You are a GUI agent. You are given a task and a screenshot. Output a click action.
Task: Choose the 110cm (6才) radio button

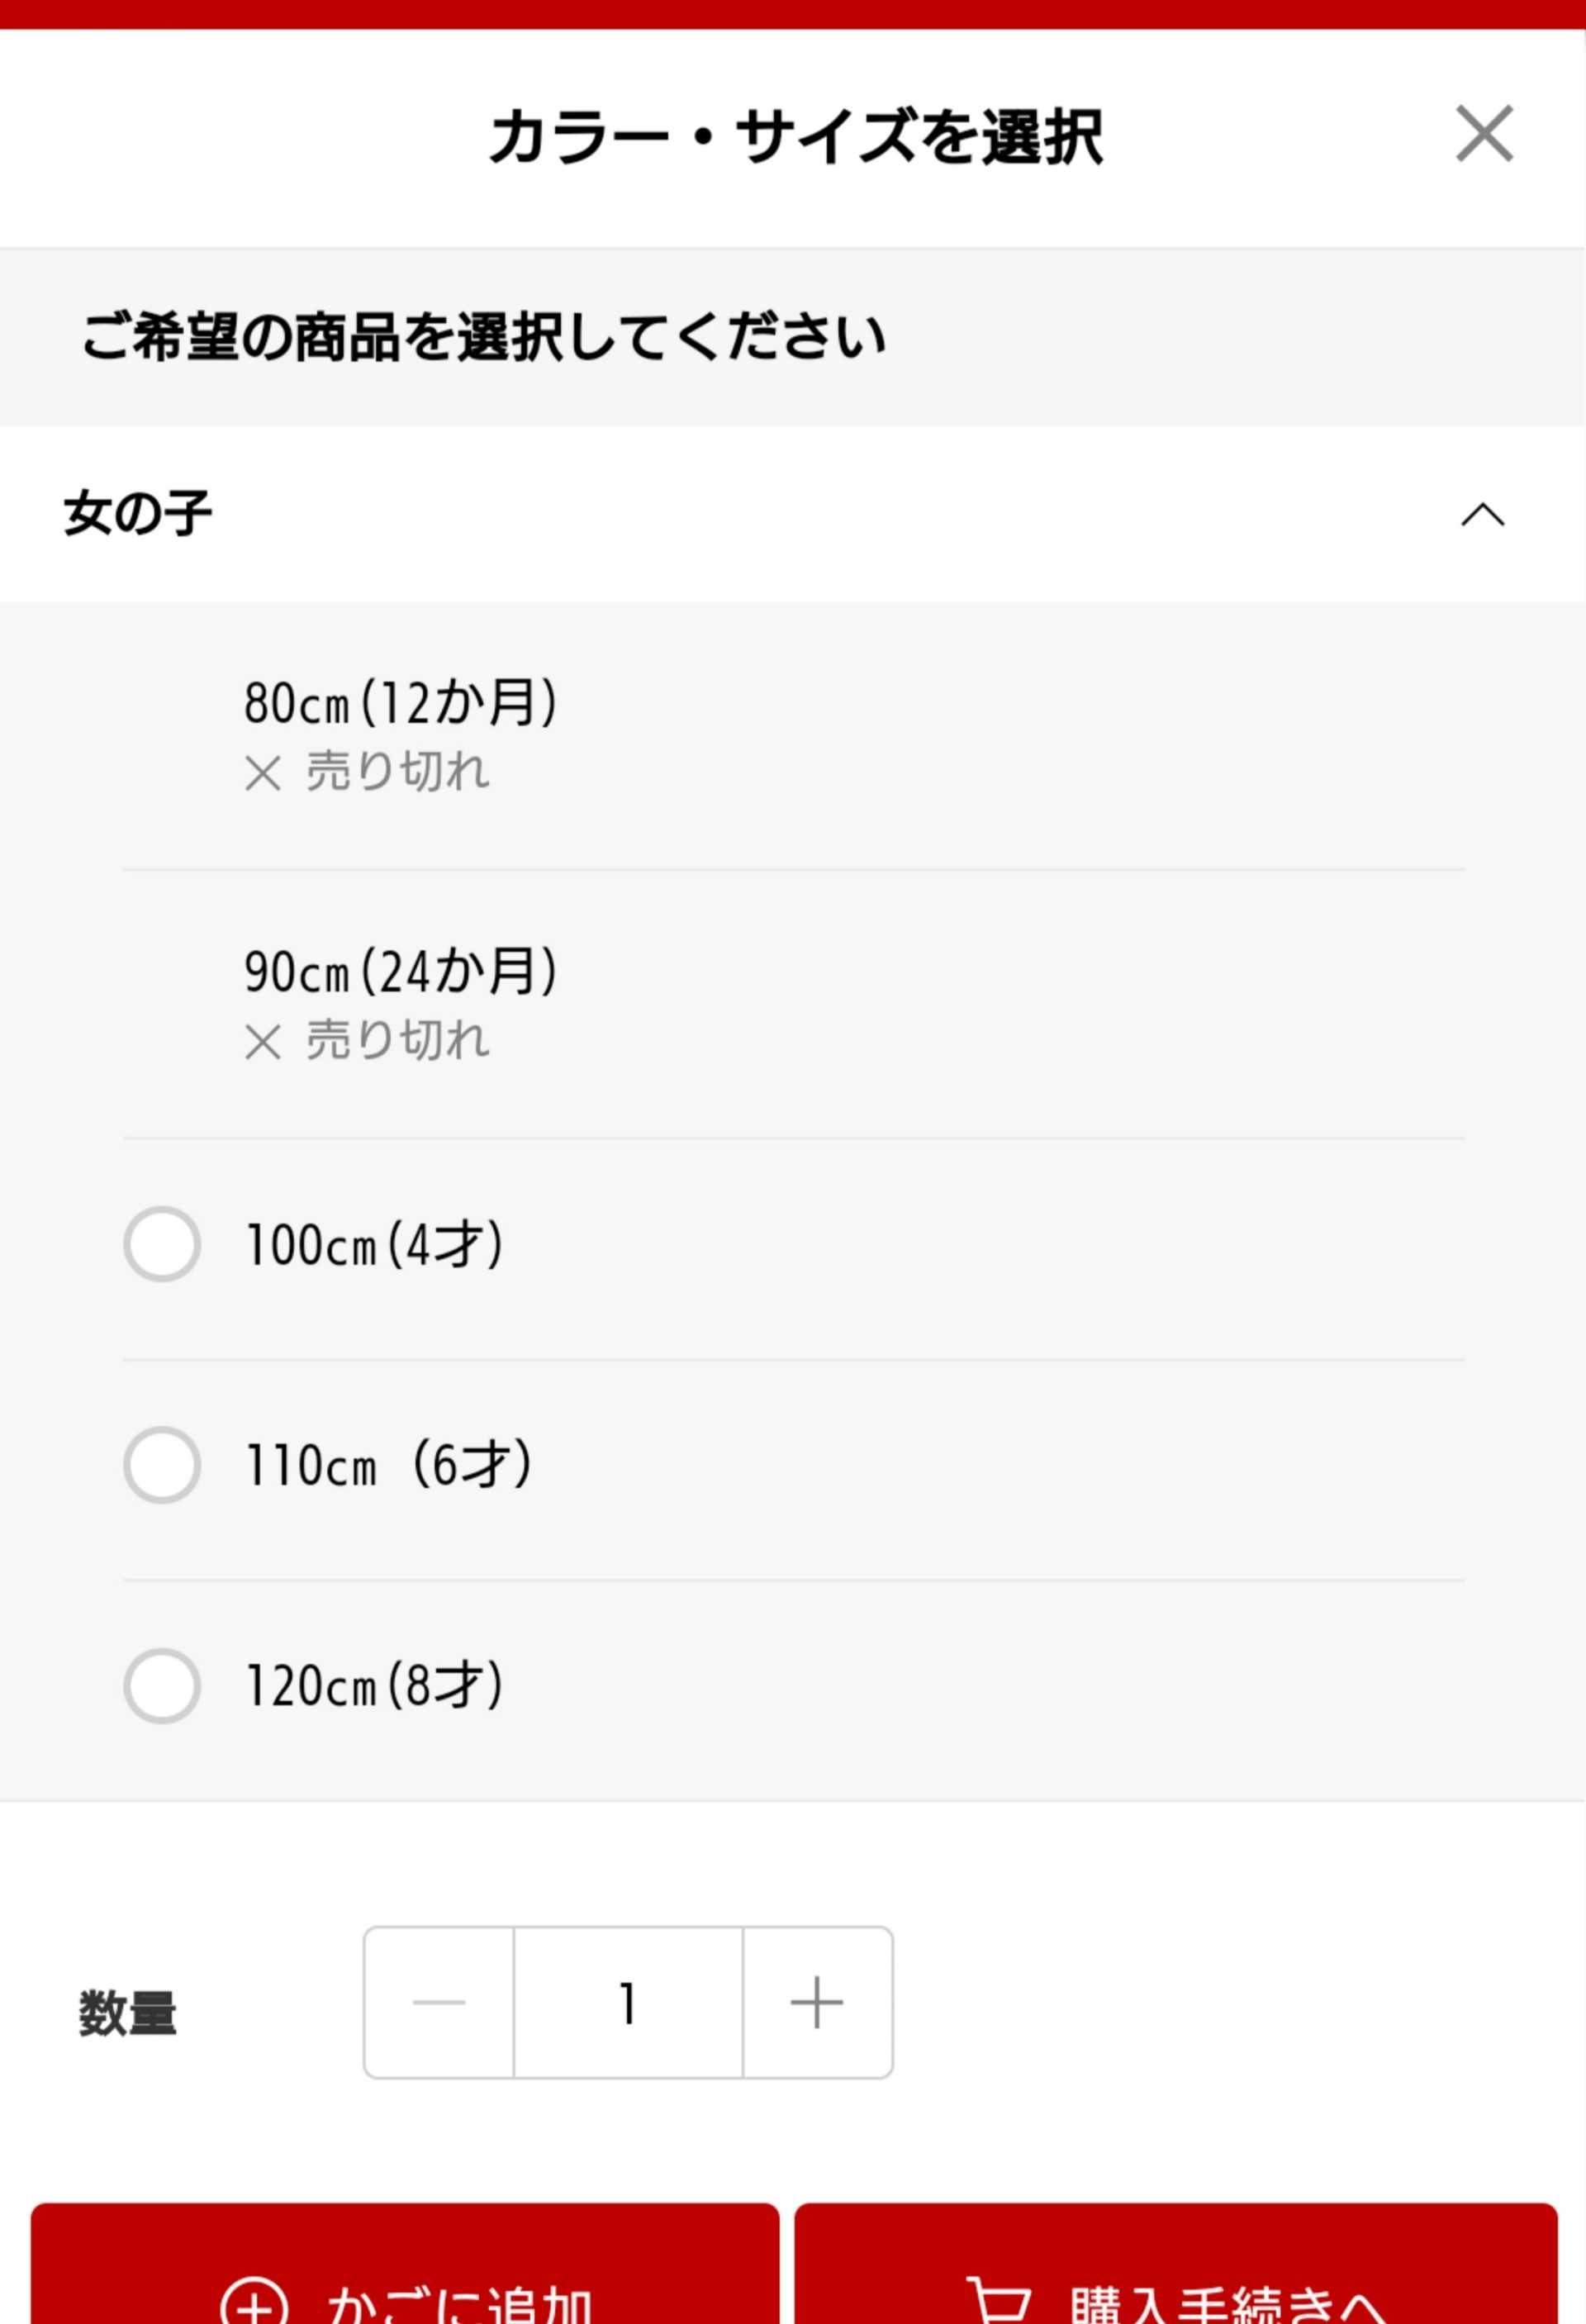click(162, 1465)
